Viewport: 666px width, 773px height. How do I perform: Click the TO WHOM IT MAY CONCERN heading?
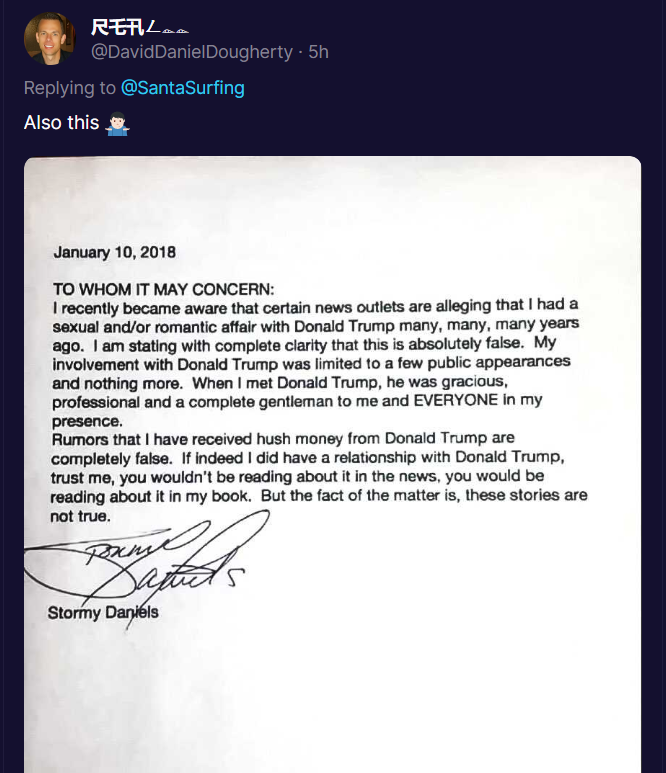click(163, 289)
